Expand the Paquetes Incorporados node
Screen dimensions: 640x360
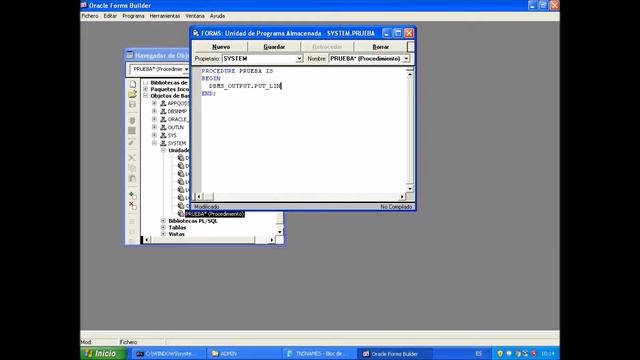coord(145,89)
